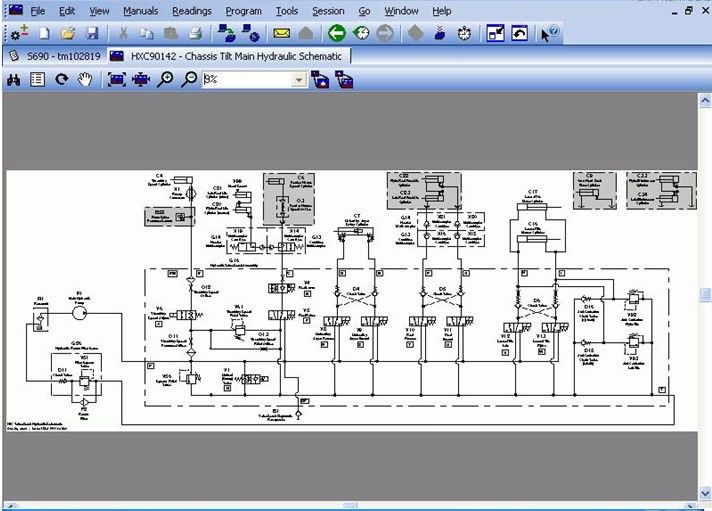Select the hand pan tool

click(x=85, y=79)
